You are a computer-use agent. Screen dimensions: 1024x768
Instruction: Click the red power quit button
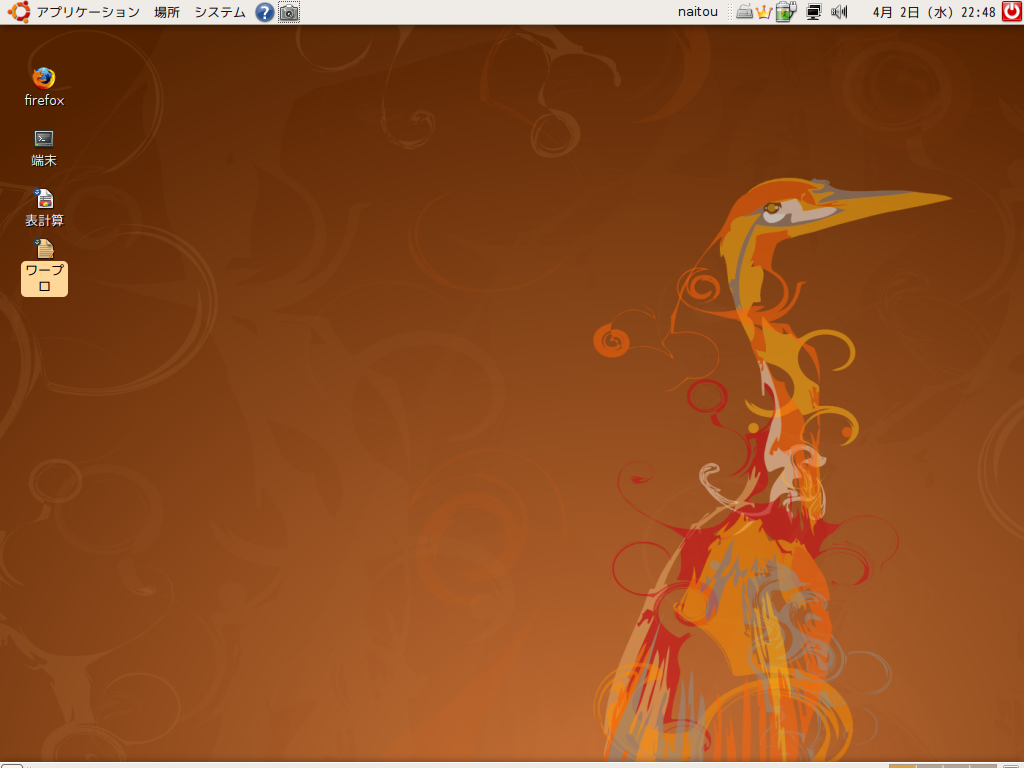(x=1012, y=12)
